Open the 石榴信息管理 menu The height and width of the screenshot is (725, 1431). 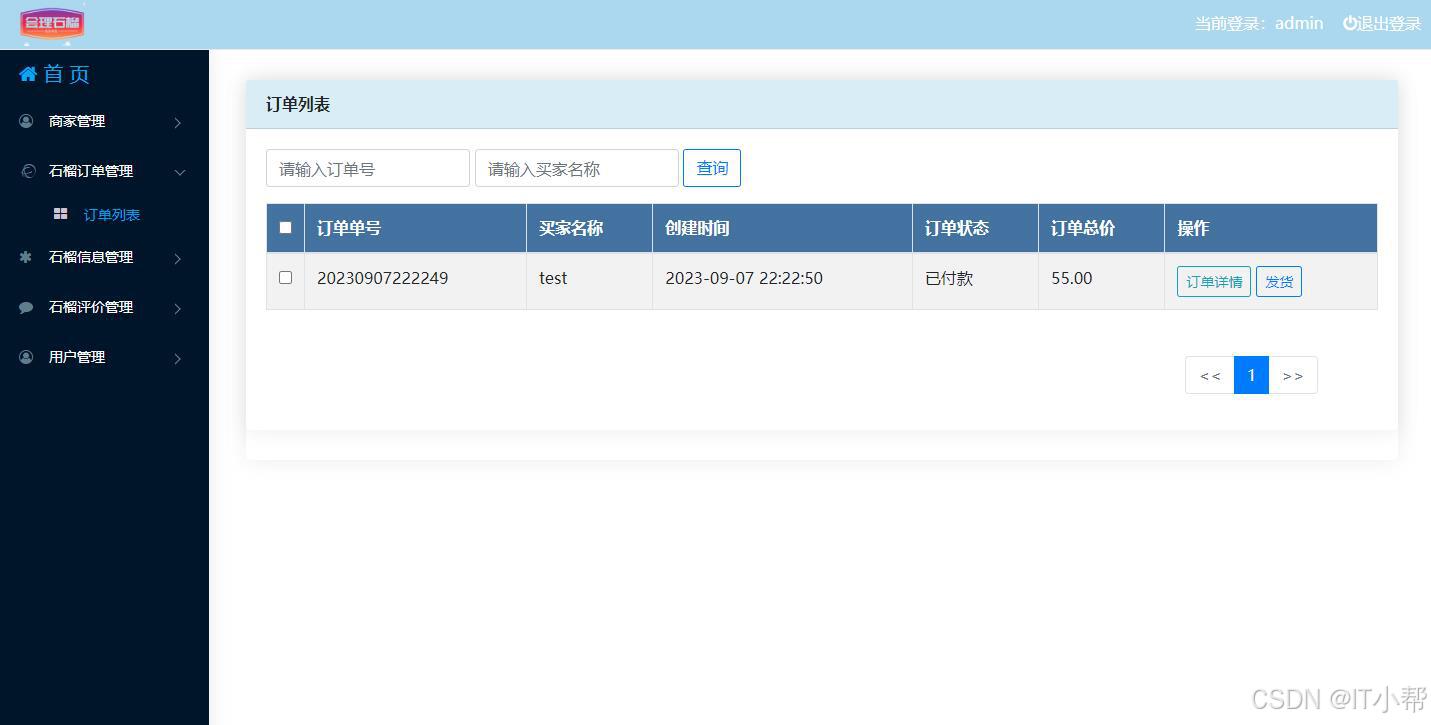pyautogui.click(x=104, y=257)
